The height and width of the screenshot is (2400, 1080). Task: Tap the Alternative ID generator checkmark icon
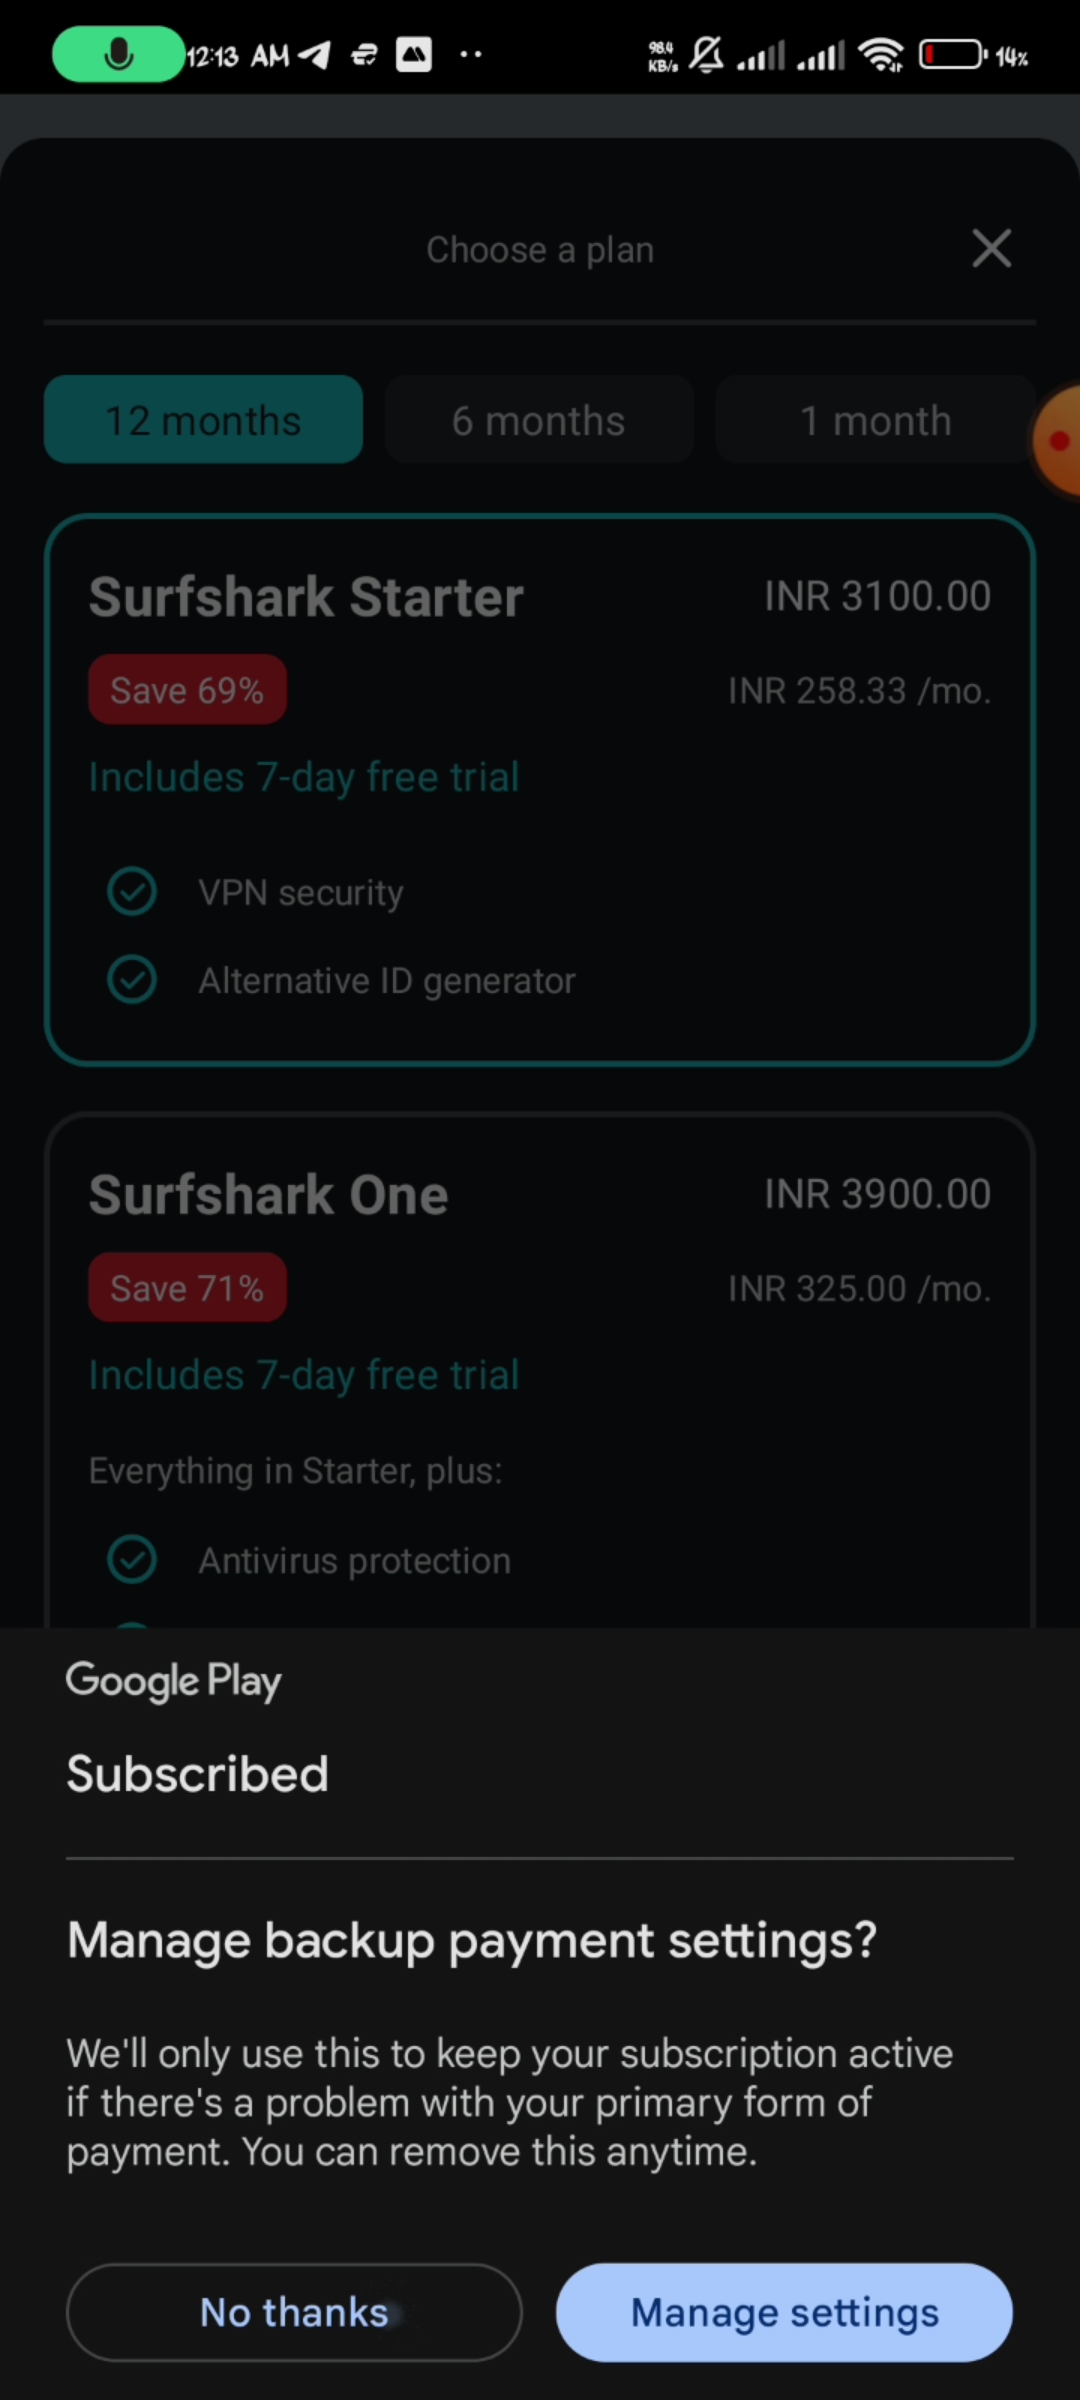tap(132, 980)
